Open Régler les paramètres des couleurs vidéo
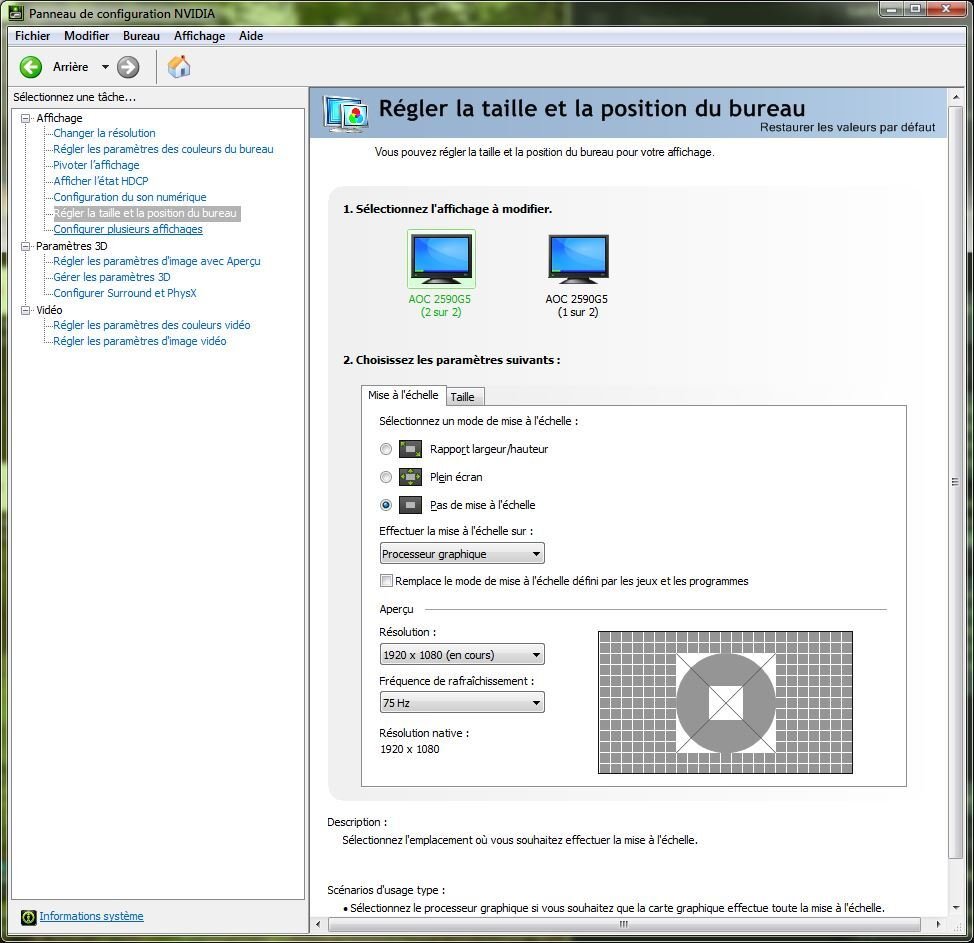The height and width of the screenshot is (943, 974). coord(152,325)
